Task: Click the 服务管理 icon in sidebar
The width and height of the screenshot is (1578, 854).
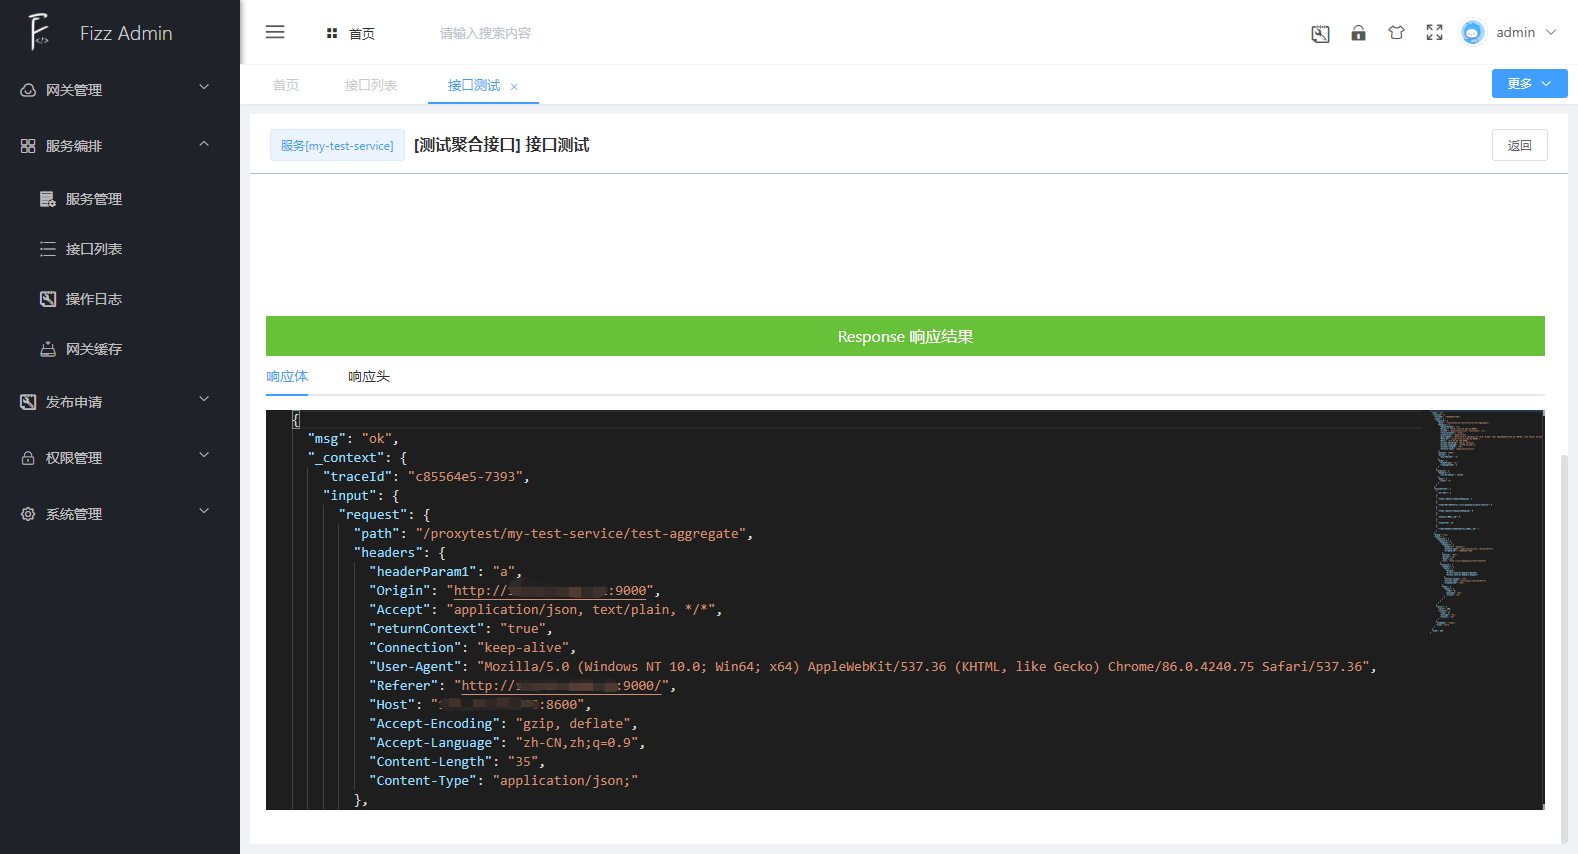Action: (x=48, y=199)
